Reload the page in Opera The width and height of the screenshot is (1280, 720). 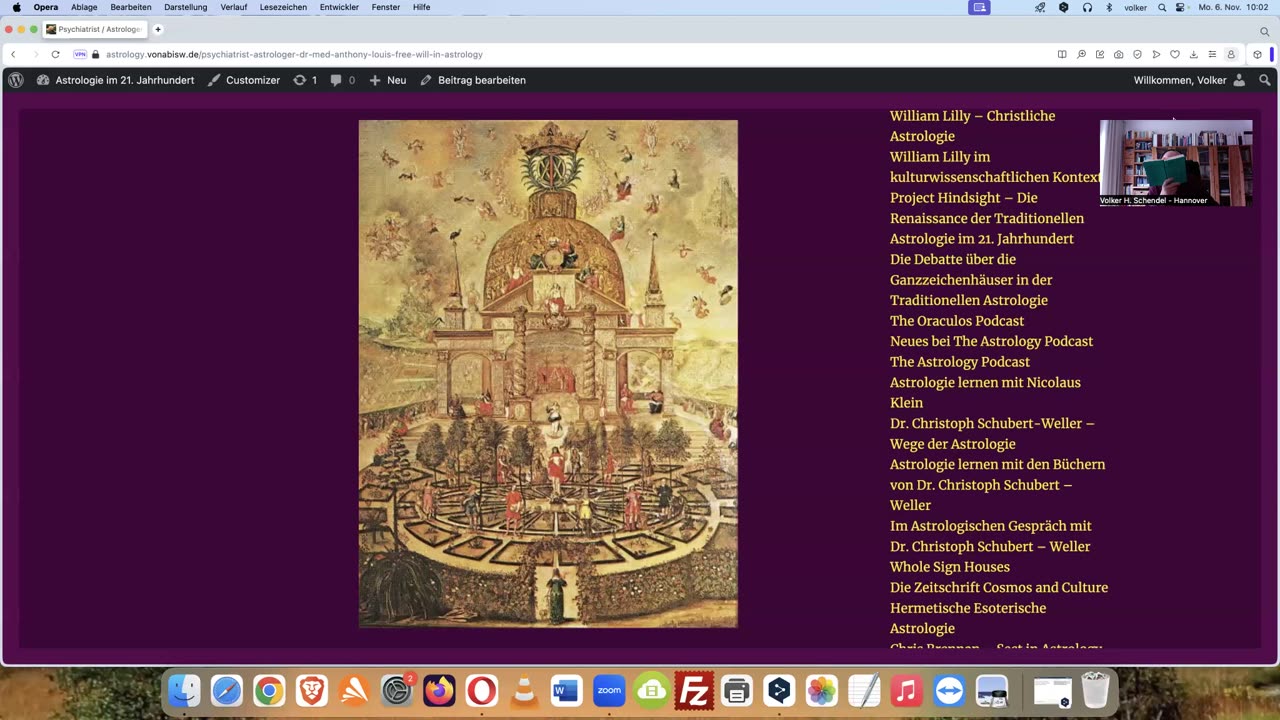click(55, 54)
